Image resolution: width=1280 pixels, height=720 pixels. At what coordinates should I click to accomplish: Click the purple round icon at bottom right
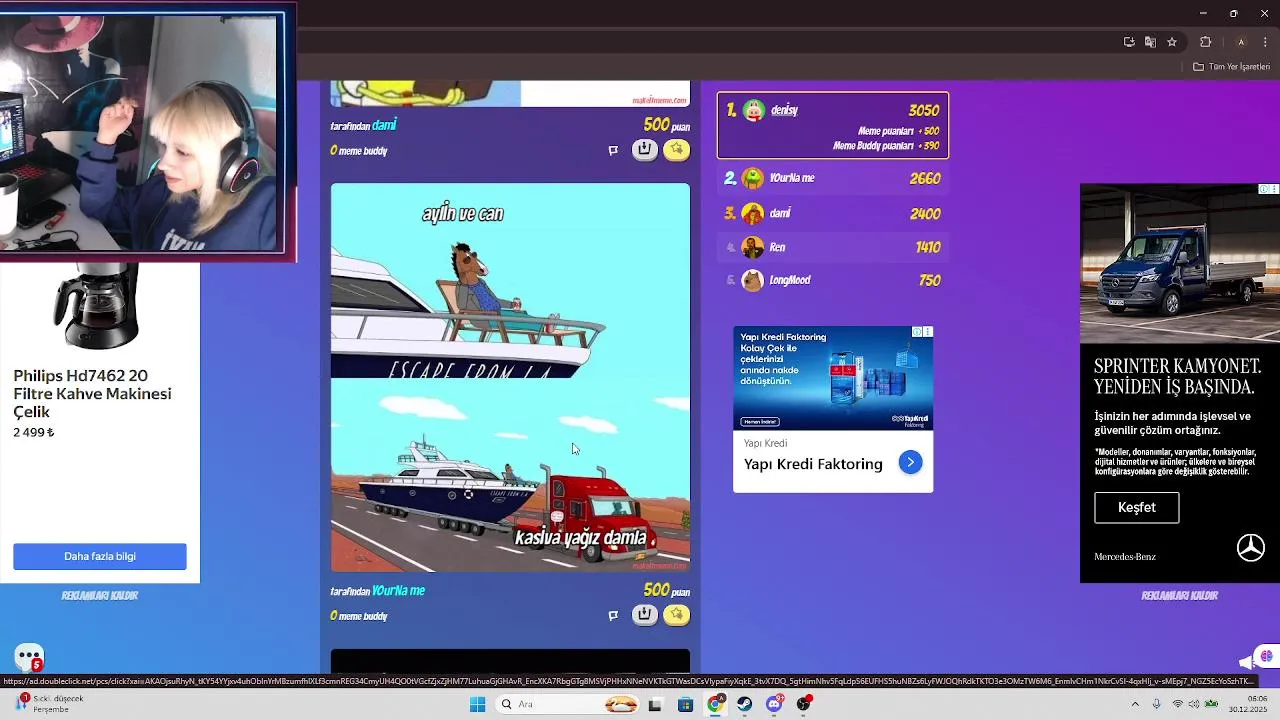click(1267, 656)
